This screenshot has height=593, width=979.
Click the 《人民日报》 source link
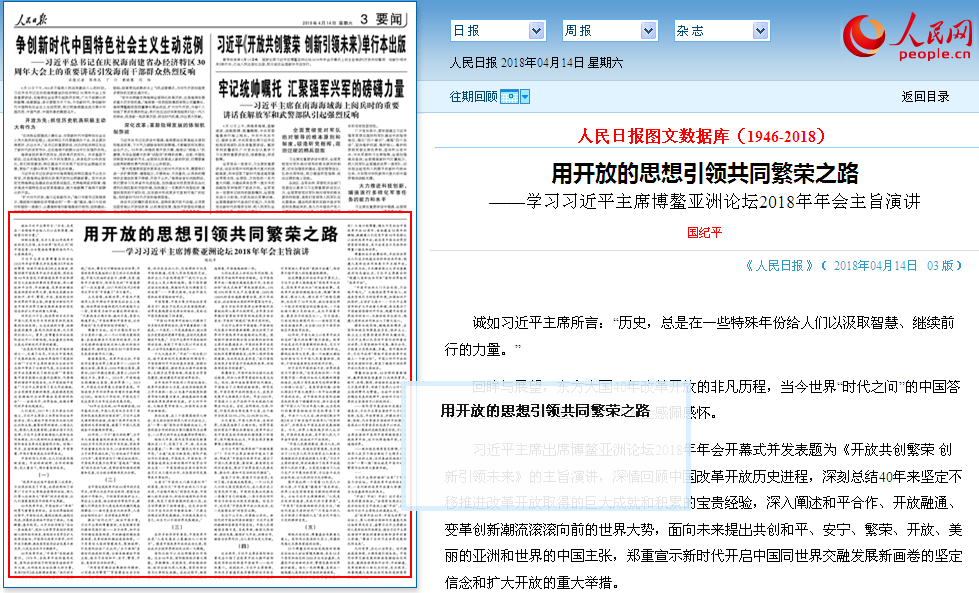[779, 266]
